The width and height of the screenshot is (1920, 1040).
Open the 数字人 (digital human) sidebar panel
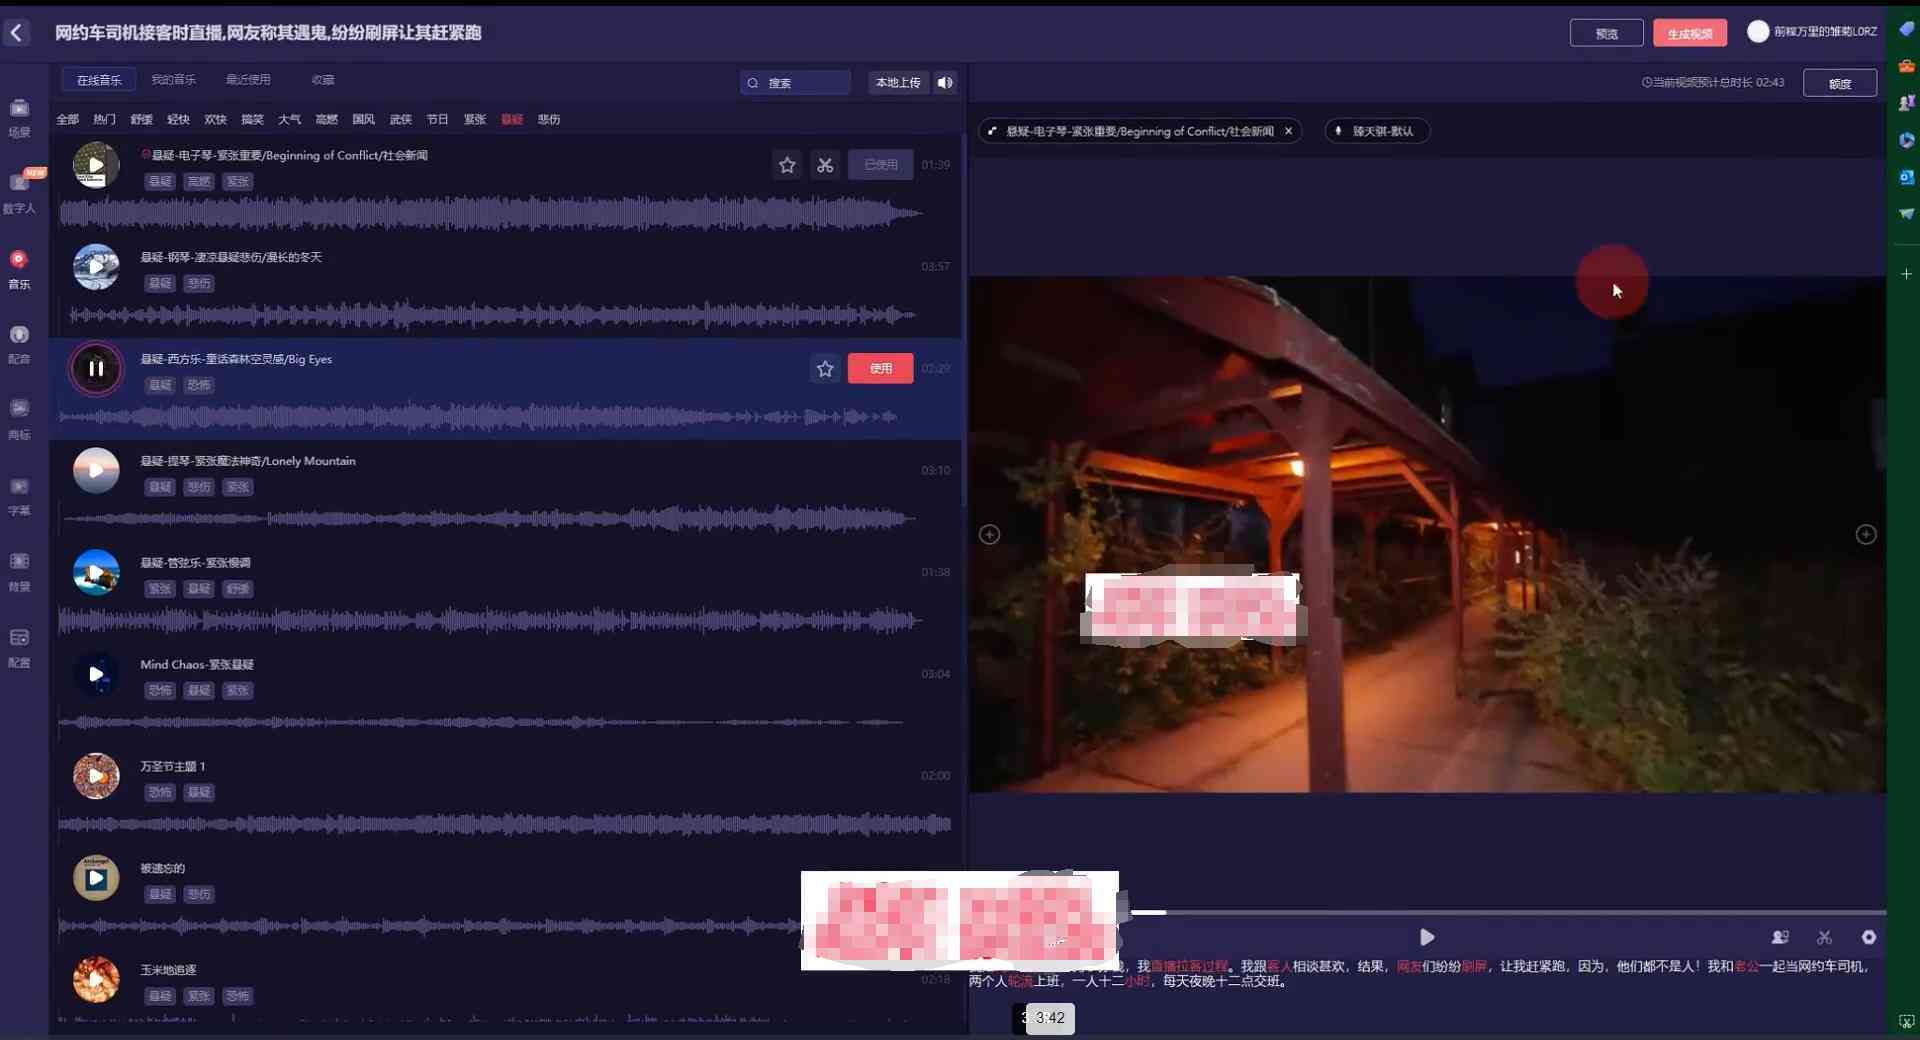point(19,192)
